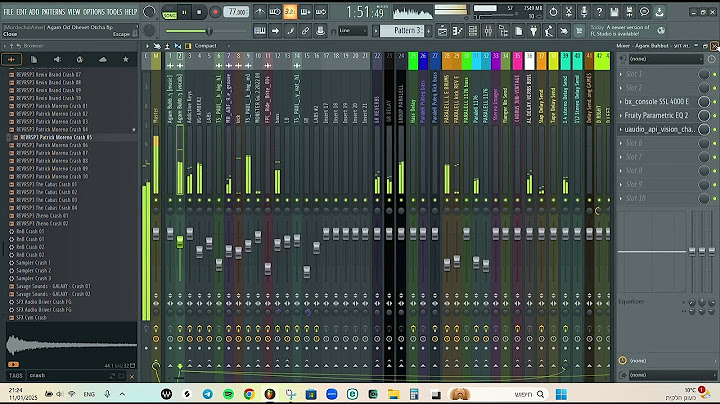The height and width of the screenshot is (404, 720).
Task: Click the audio editor scissors icon
Action: [x=568, y=12]
